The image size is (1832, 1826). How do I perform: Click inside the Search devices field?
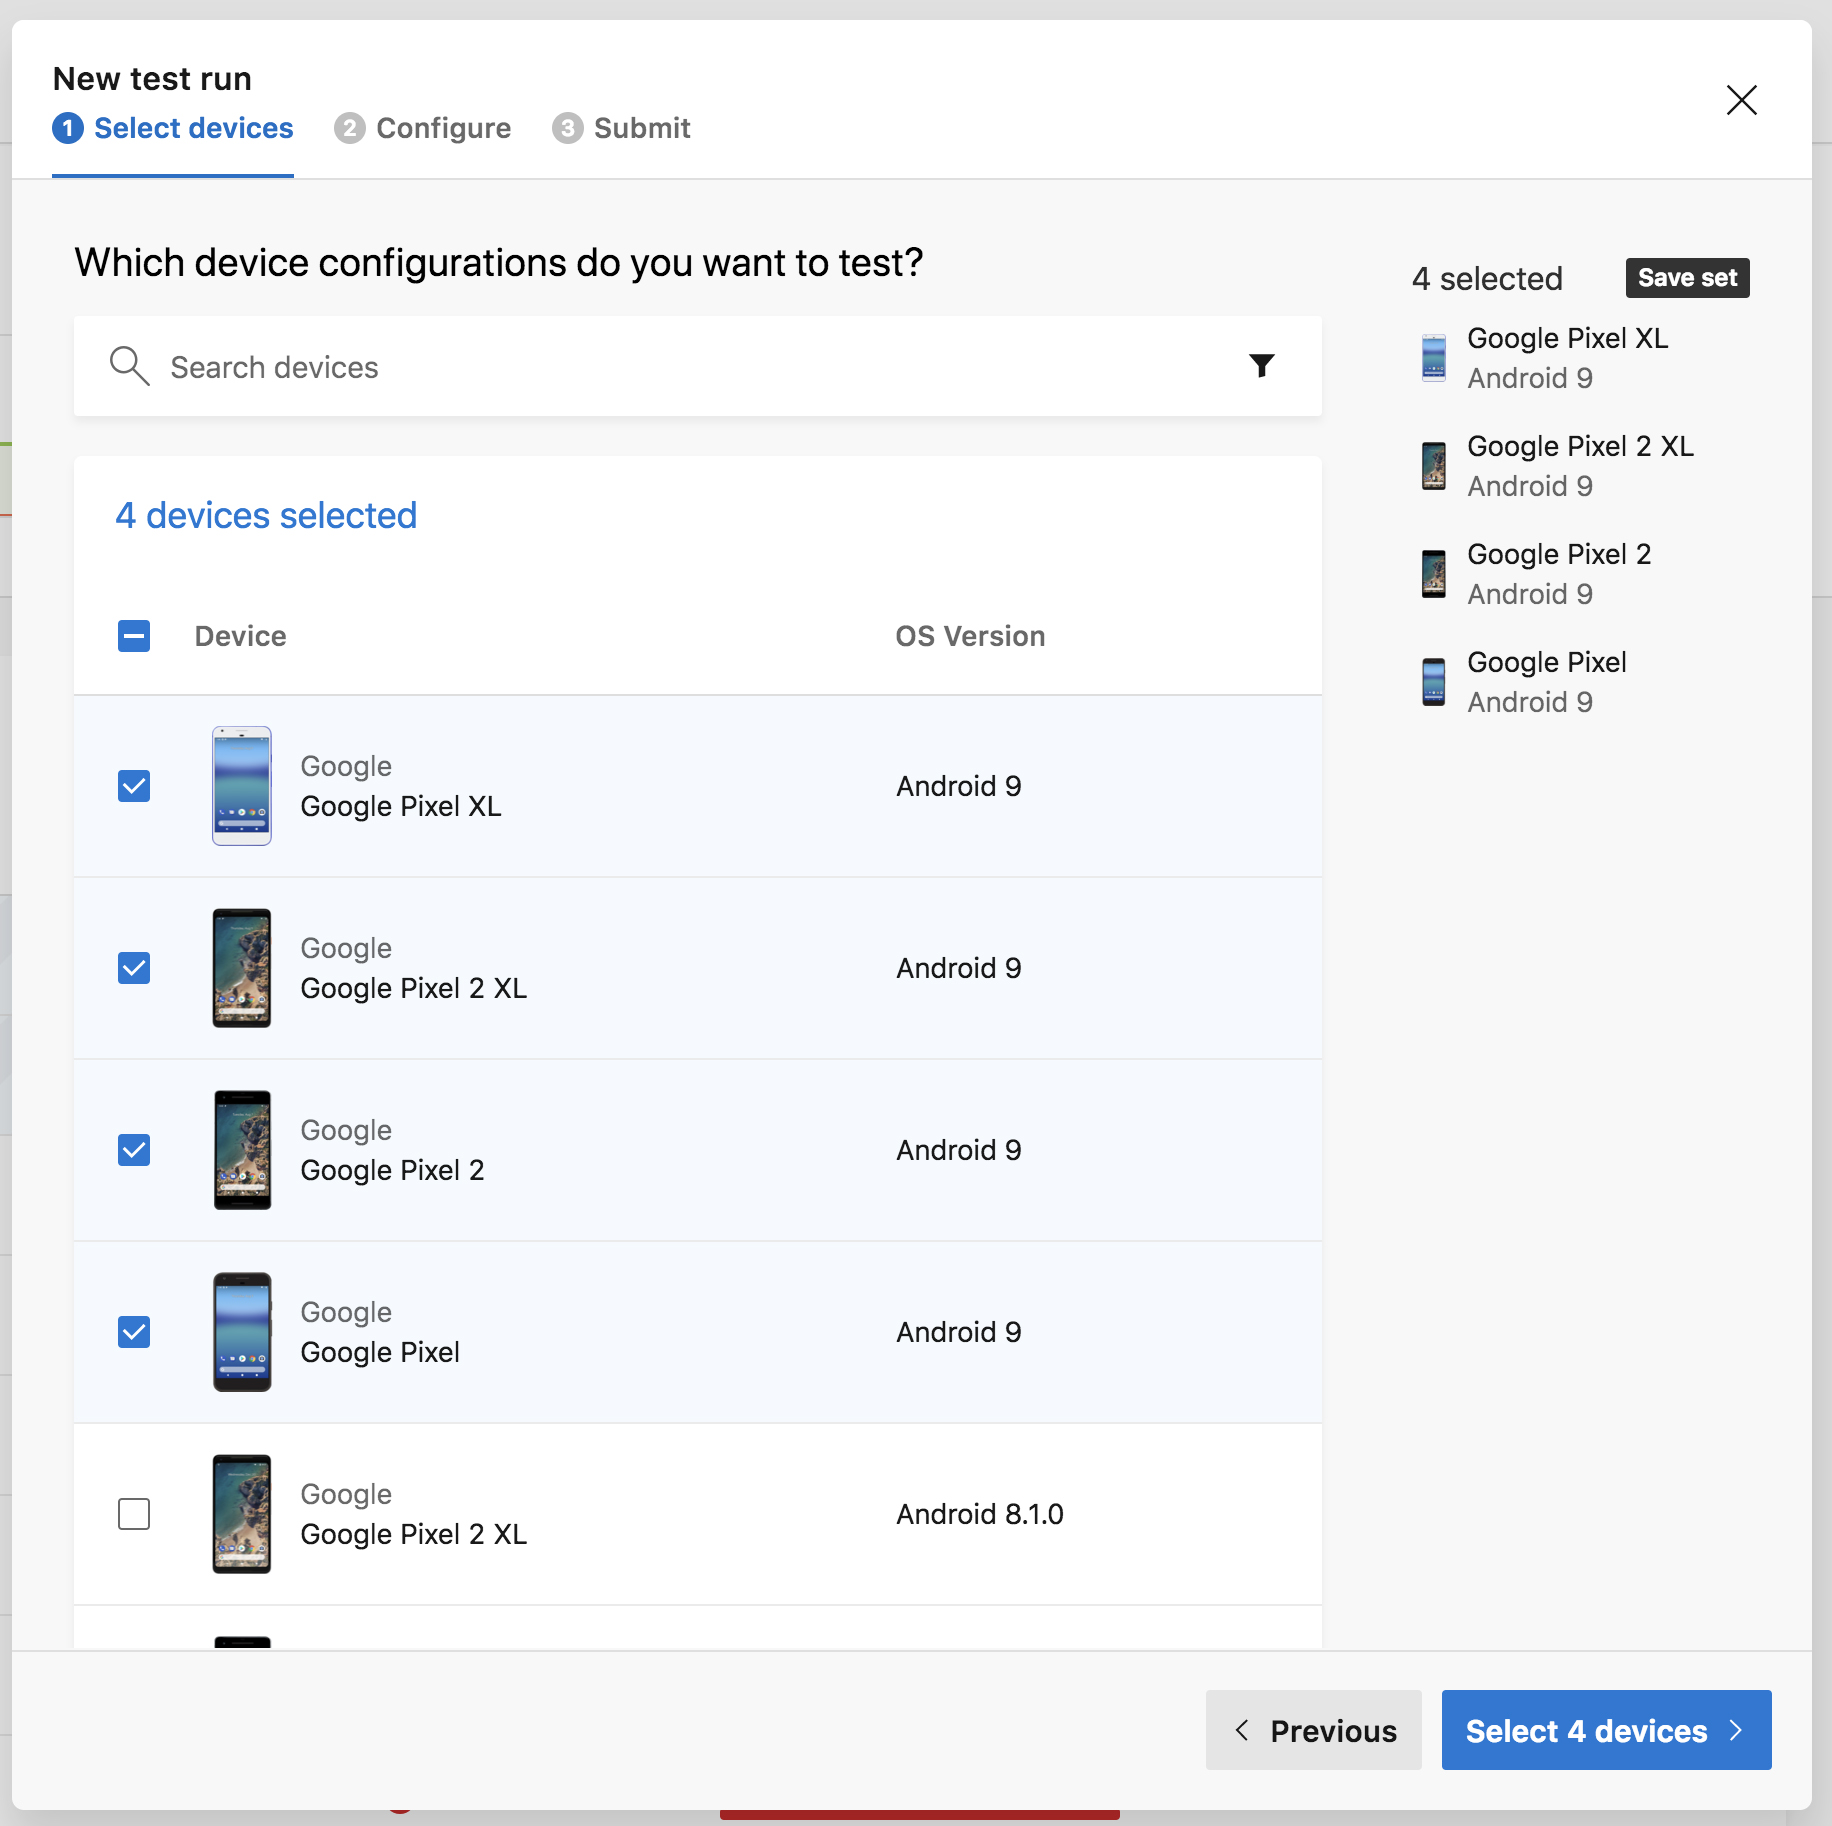coord(400,366)
